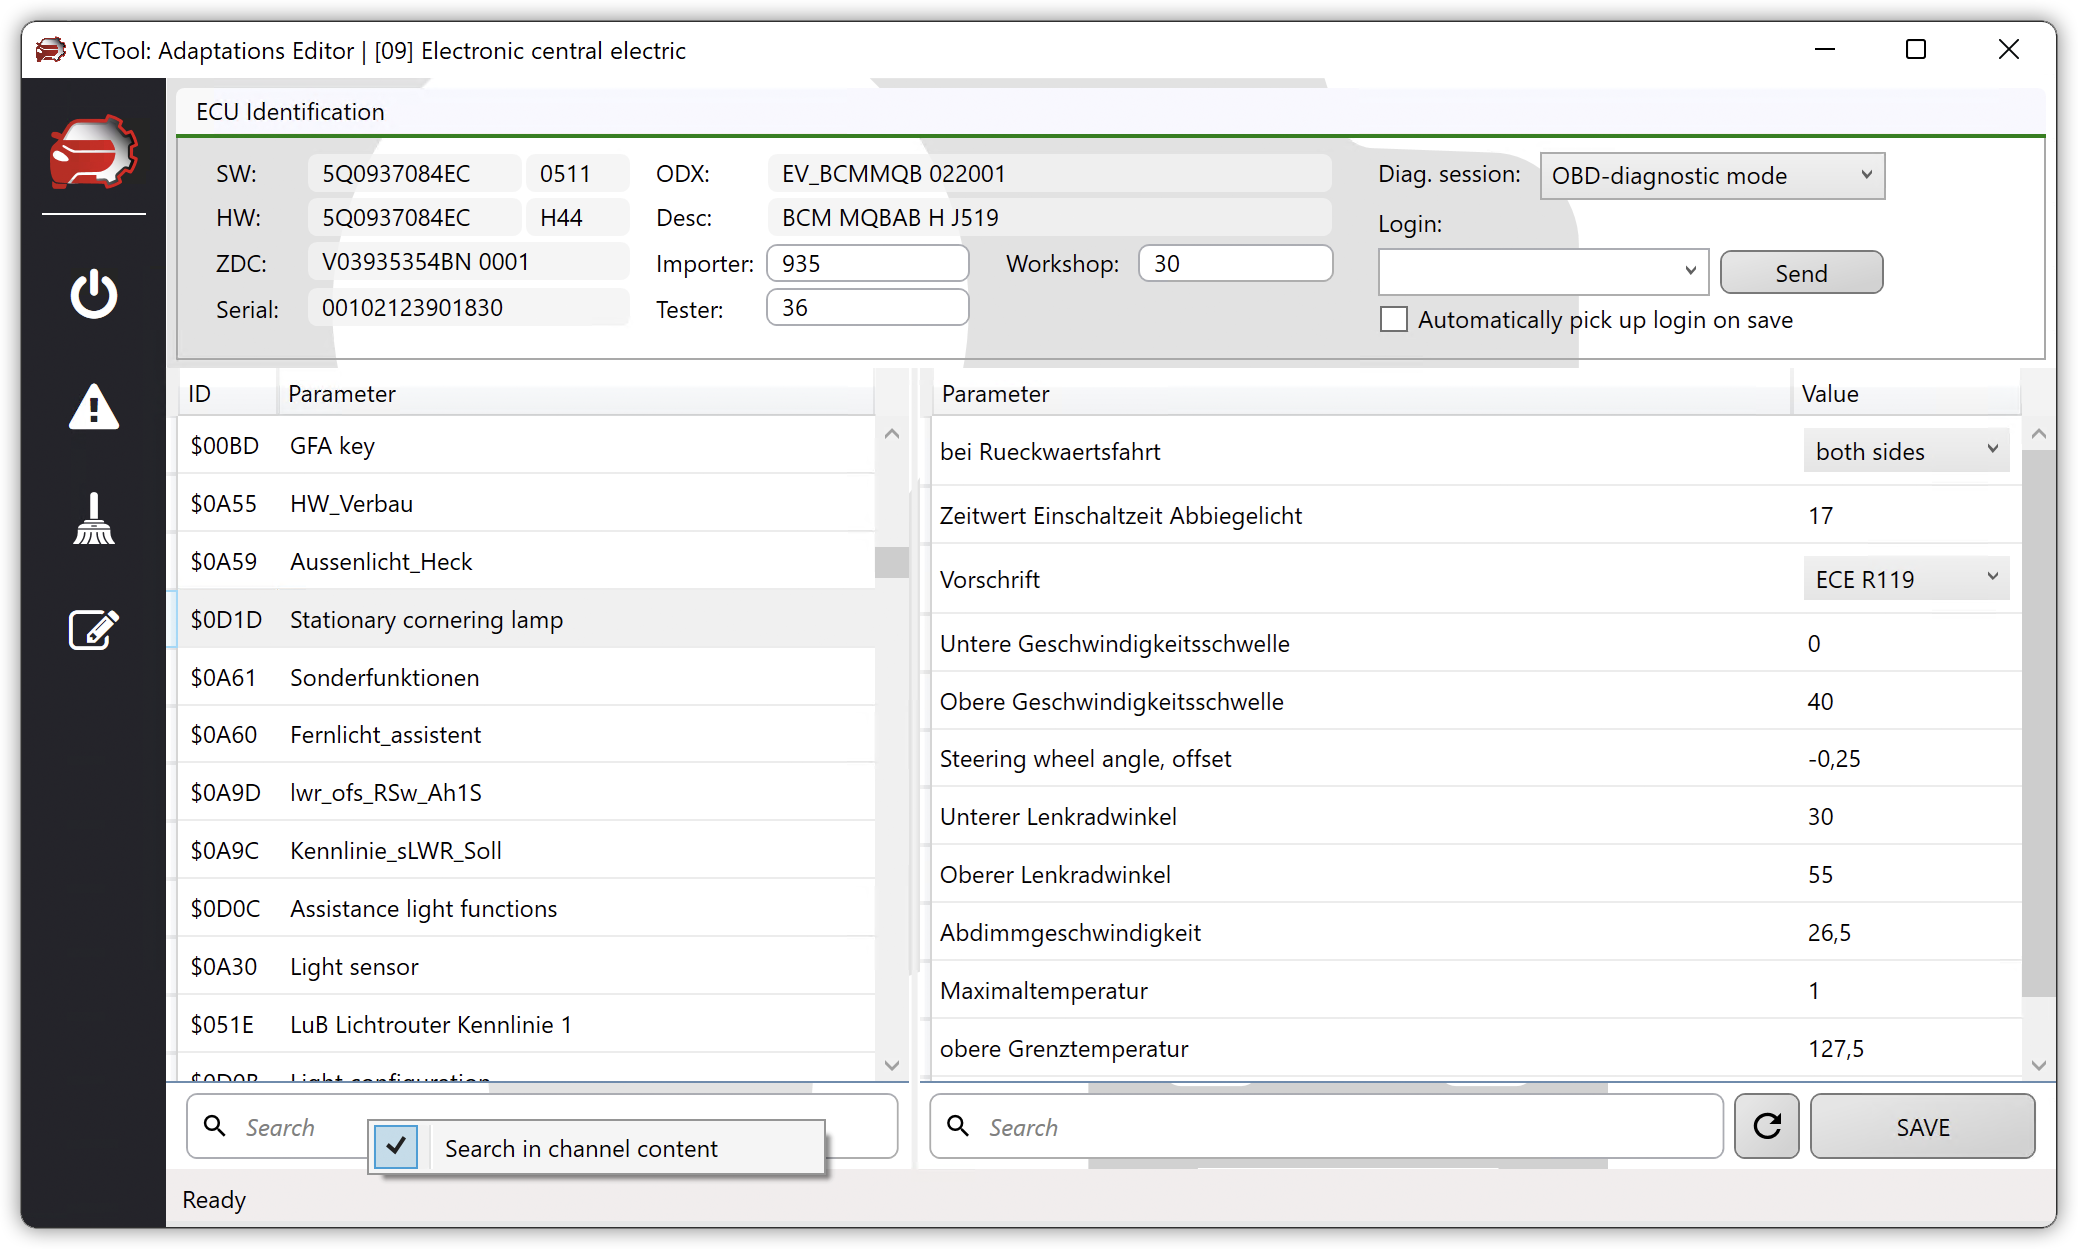2078x1249 pixels.
Task: Select the edit pencil adaptations icon
Action: click(94, 630)
